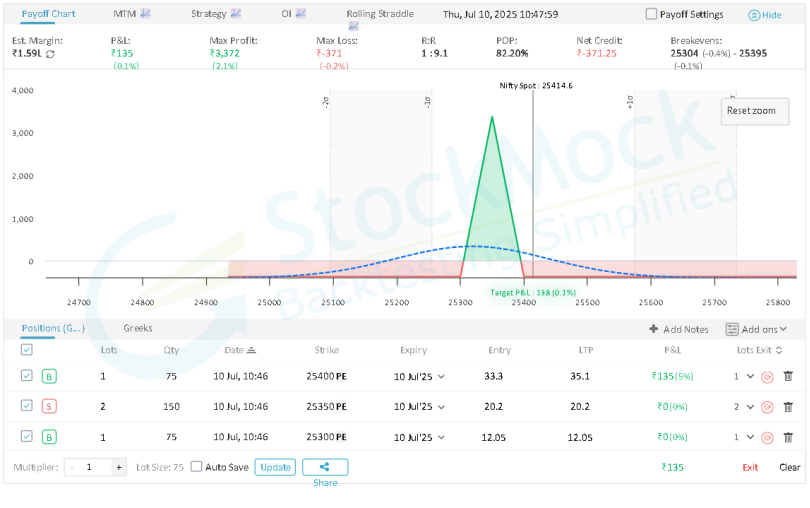Toggle the select-all positions checkbox
810x508 pixels.
click(27, 350)
